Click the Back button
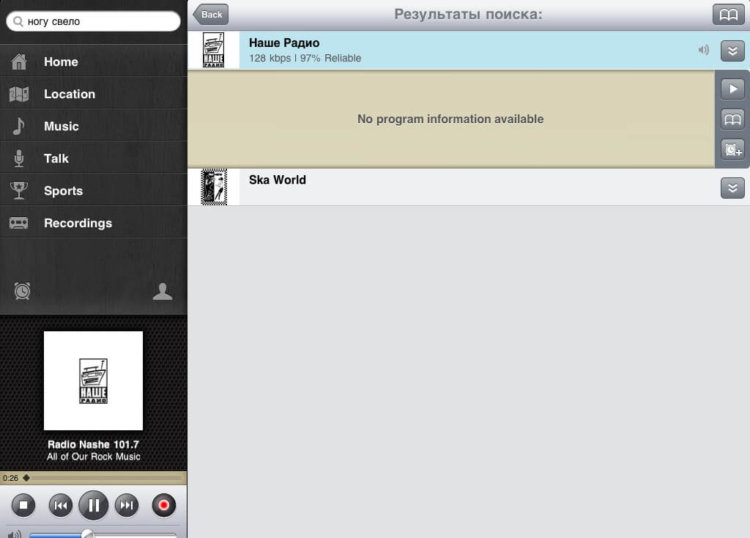The height and width of the screenshot is (538, 750). 210,14
